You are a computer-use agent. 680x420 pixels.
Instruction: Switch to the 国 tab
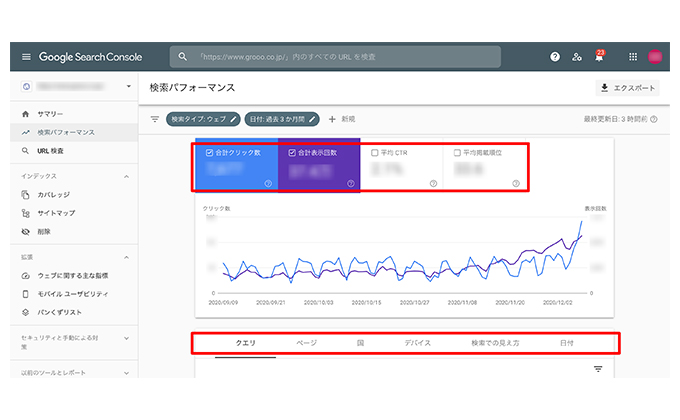(x=360, y=343)
